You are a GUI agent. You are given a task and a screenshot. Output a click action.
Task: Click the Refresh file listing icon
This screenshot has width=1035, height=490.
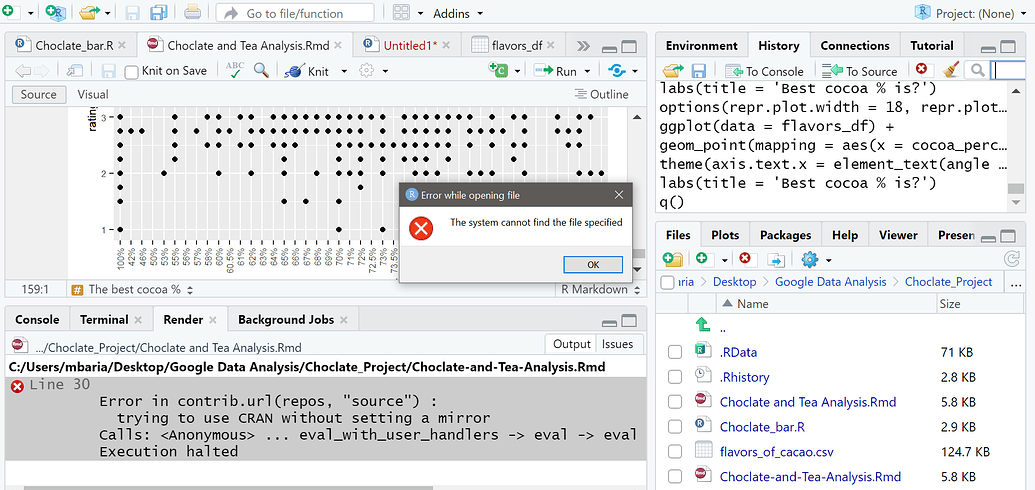coord(1011,259)
